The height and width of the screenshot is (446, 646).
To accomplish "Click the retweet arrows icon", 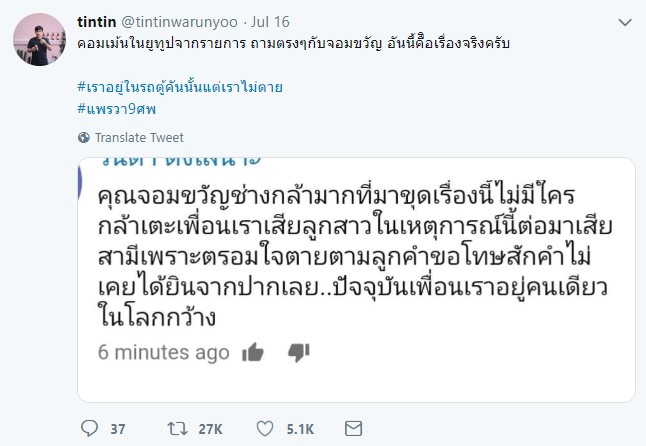I will [178, 429].
